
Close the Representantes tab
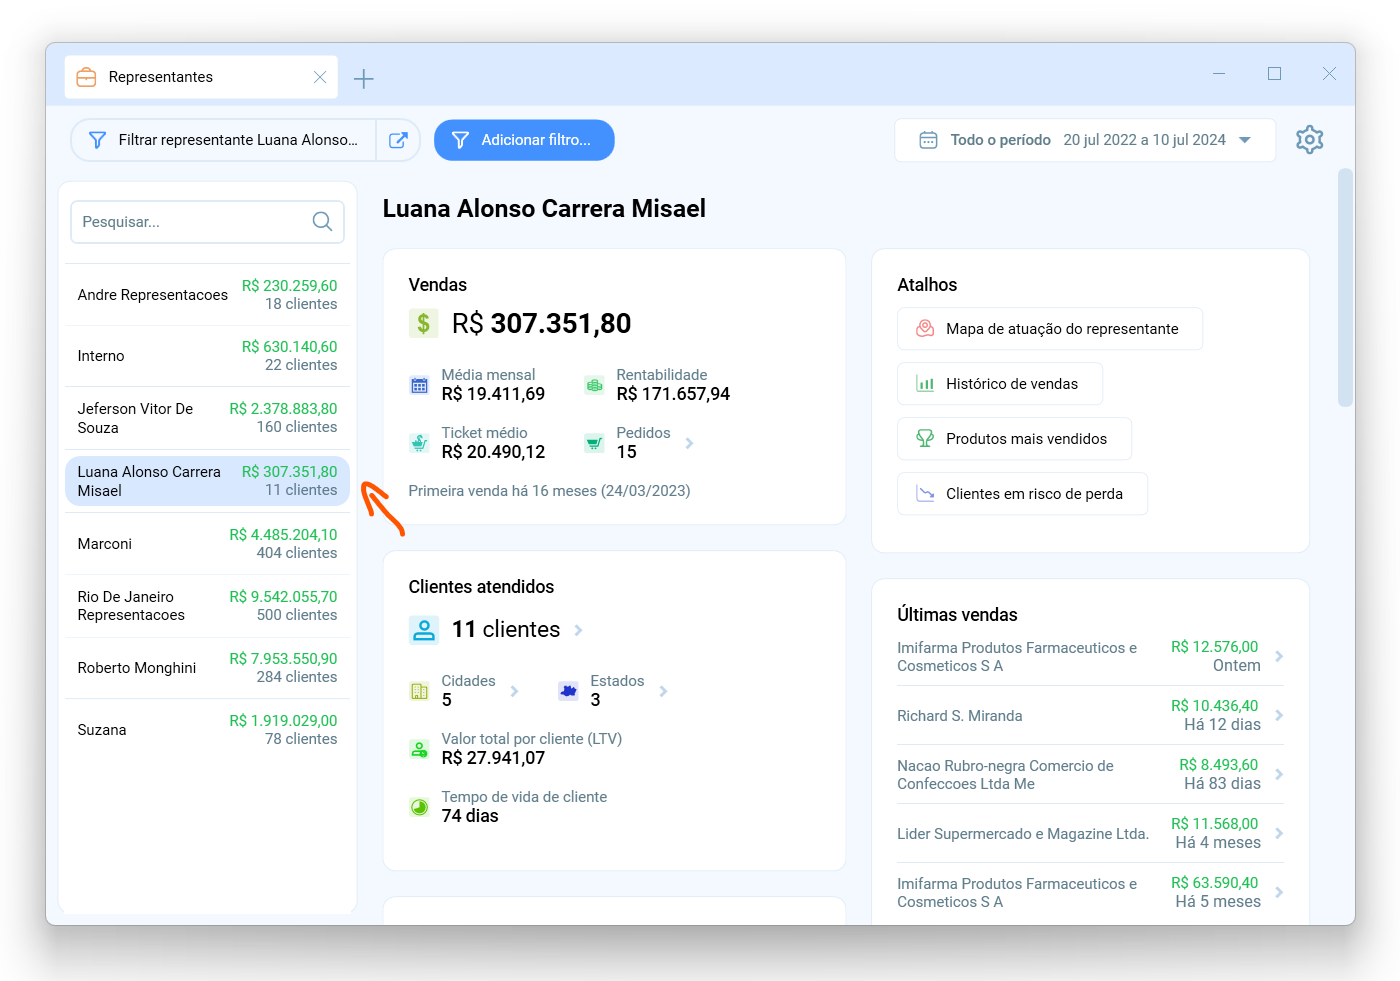click(320, 77)
